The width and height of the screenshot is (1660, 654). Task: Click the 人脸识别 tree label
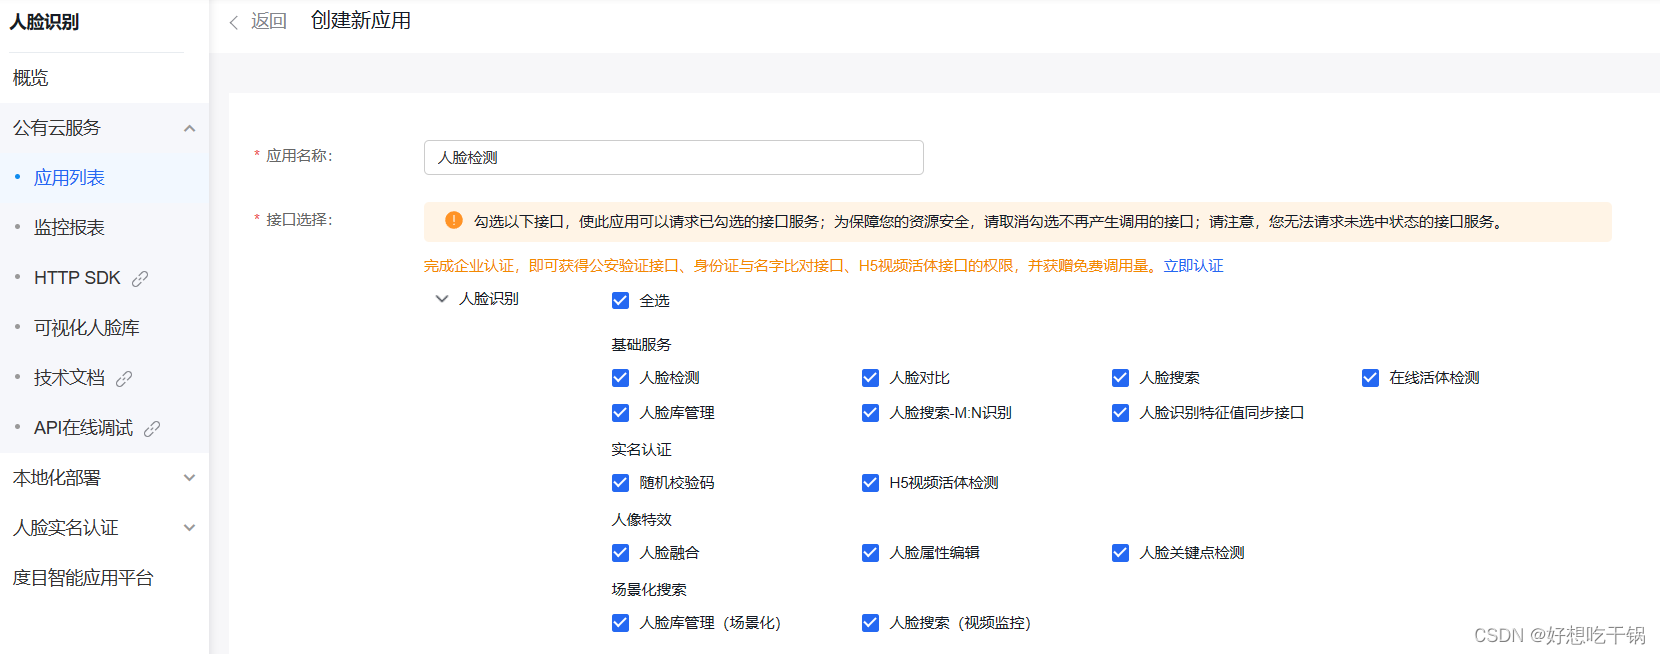(x=488, y=298)
